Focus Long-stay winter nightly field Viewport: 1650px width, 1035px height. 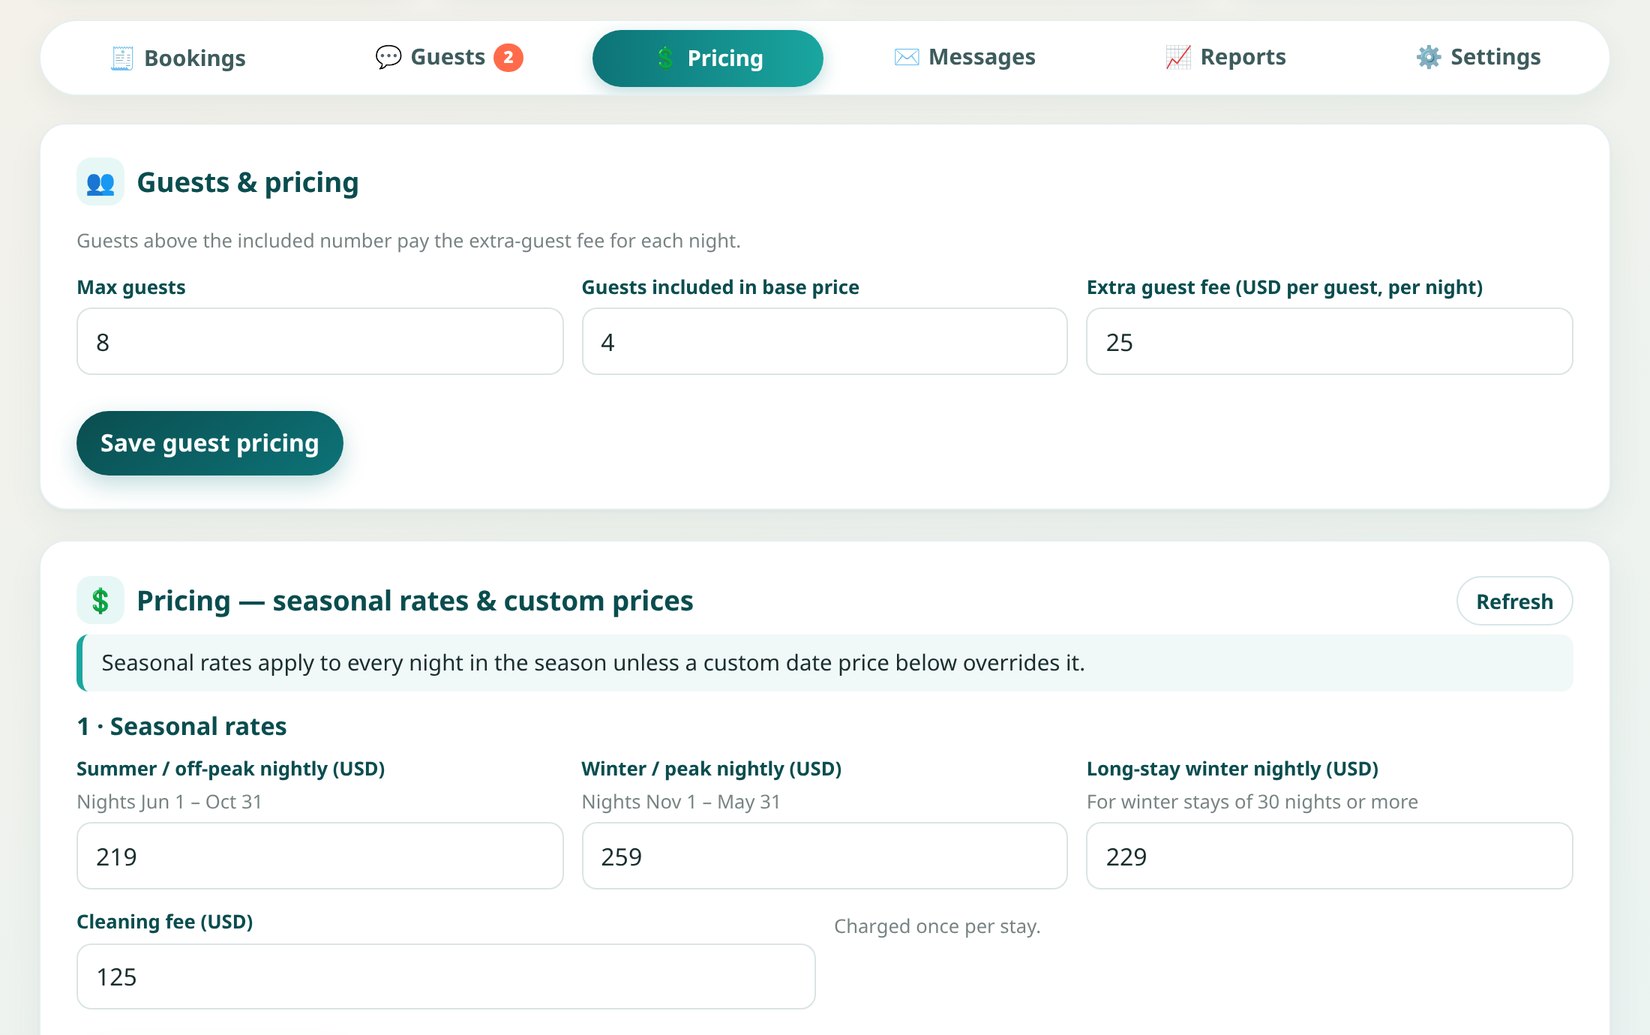pyautogui.click(x=1329, y=856)
